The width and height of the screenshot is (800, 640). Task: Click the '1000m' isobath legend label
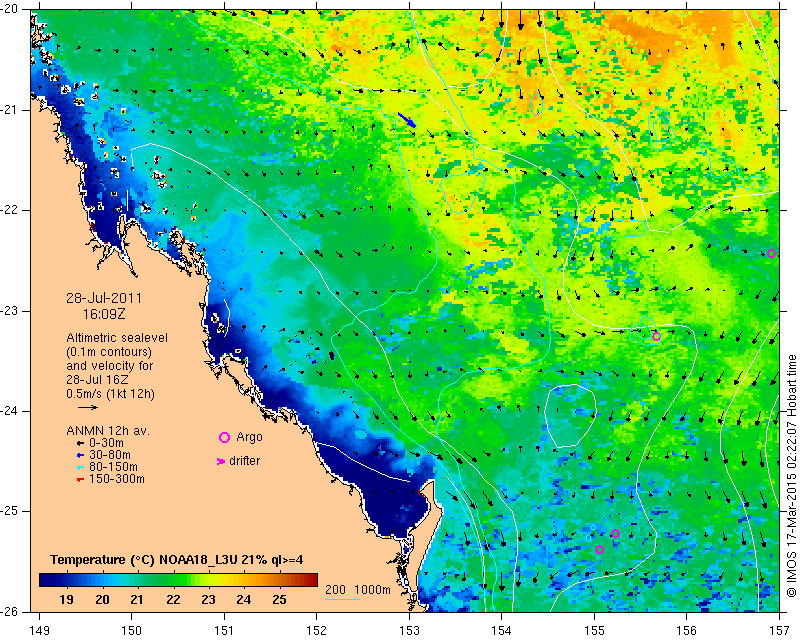point(372,590)
